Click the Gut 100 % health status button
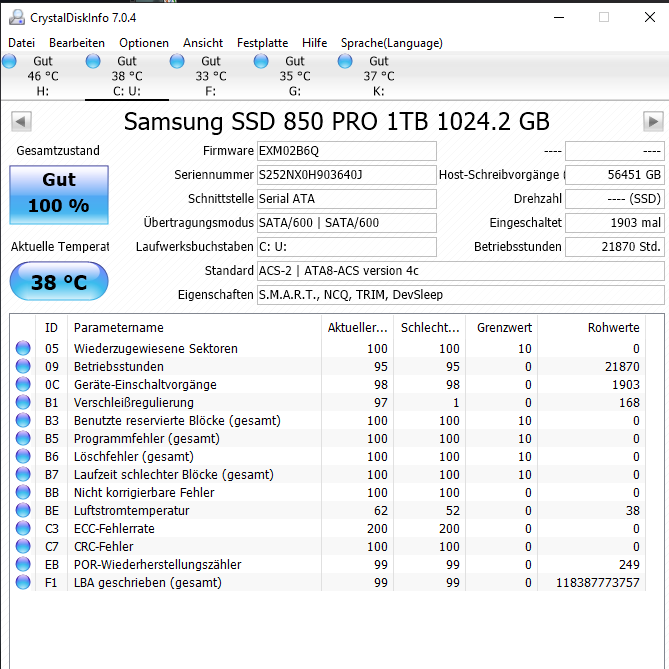Screen dimensions: 669x669 (59, 195)
